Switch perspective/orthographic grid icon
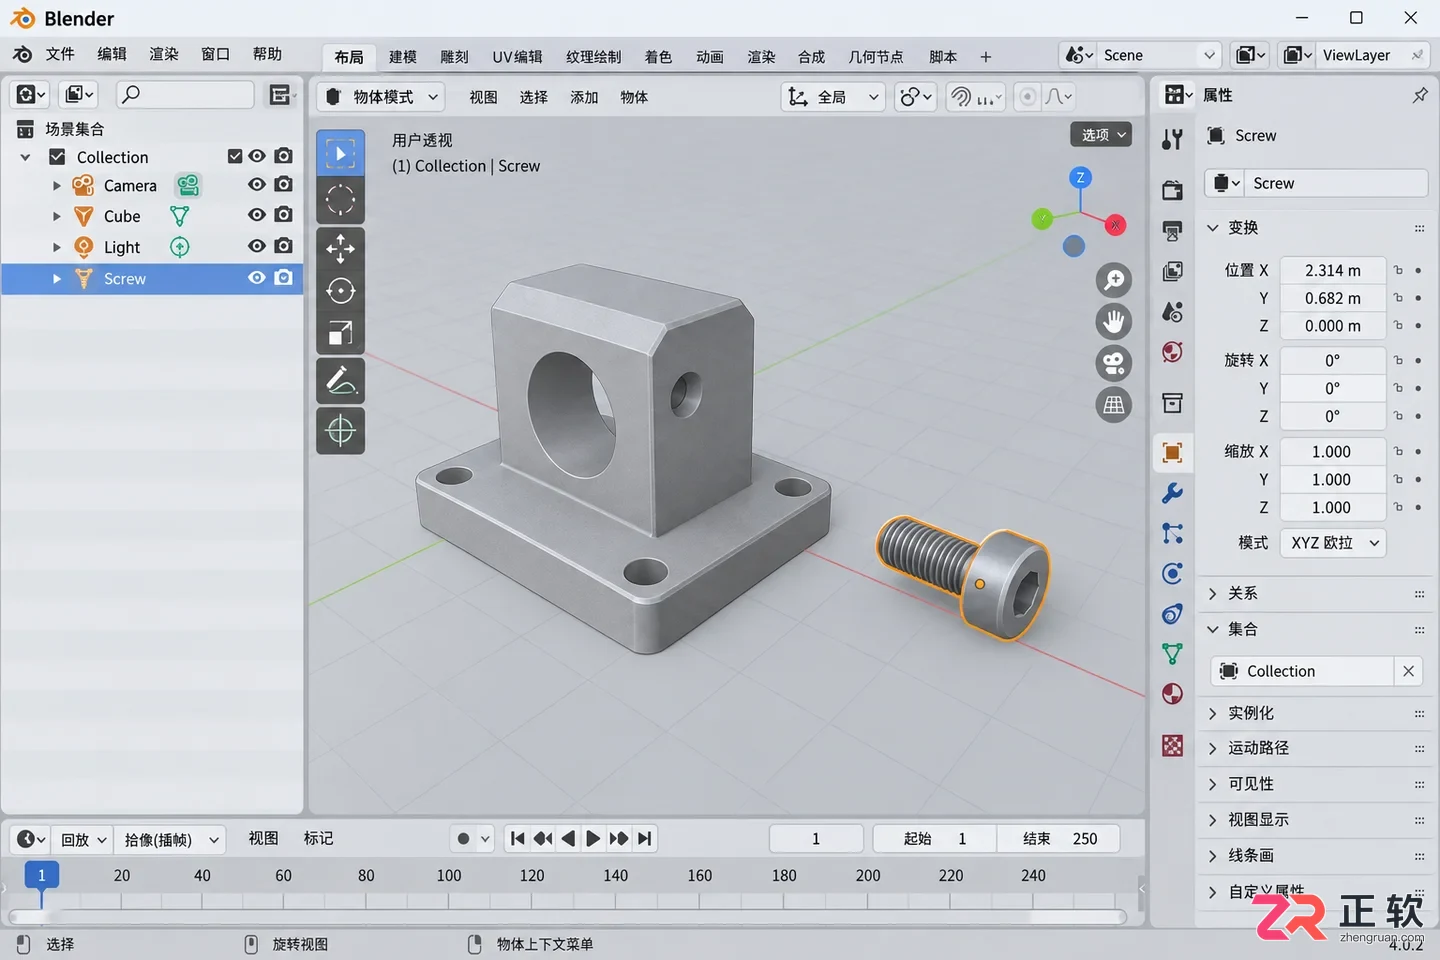1440x960 pixels. 1114,405
